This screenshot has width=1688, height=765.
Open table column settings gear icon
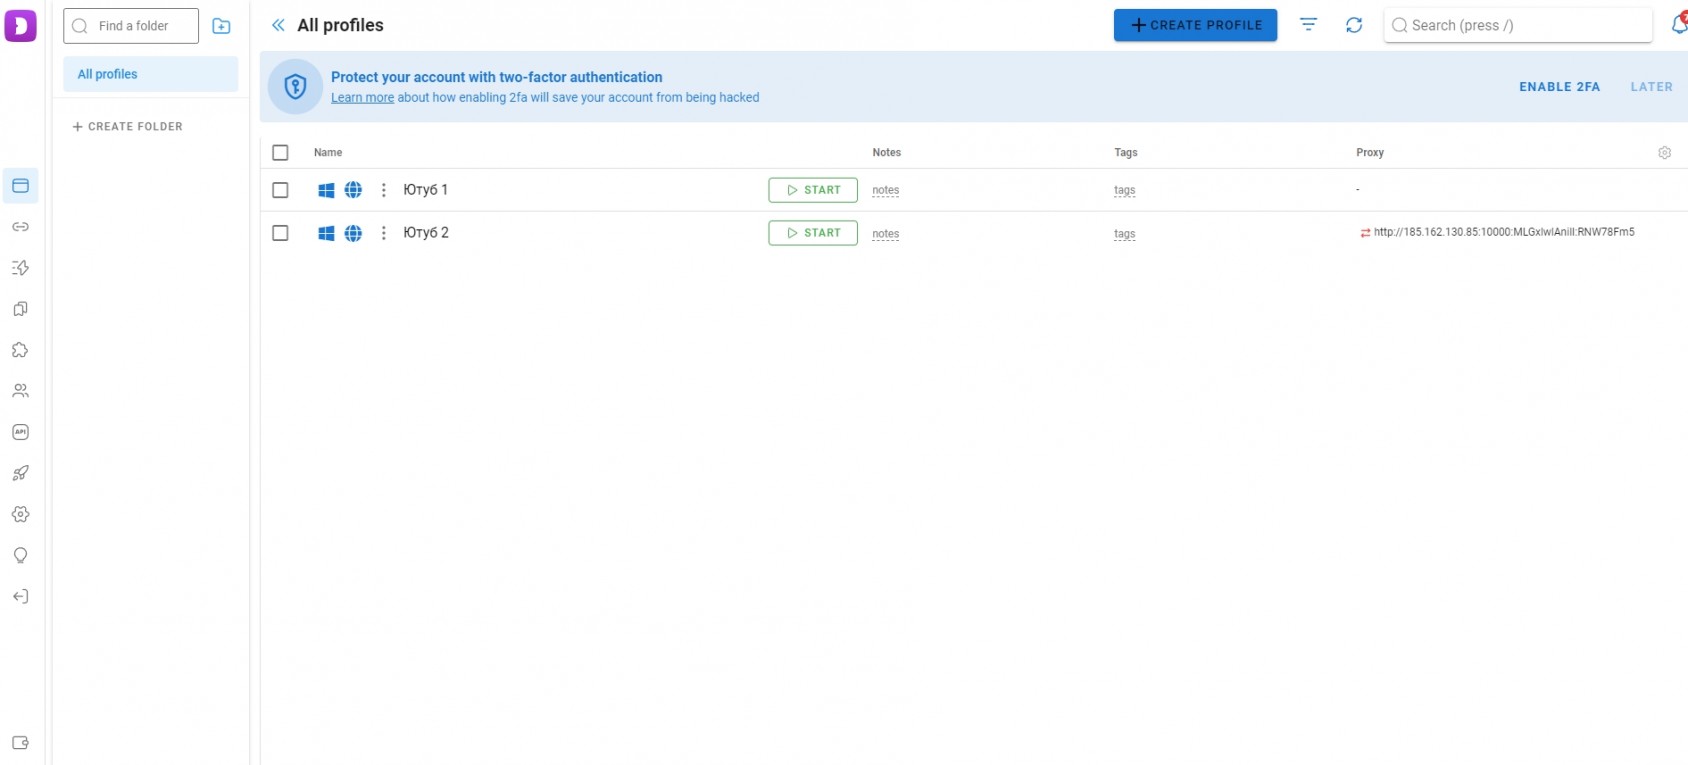point(1665,153)
